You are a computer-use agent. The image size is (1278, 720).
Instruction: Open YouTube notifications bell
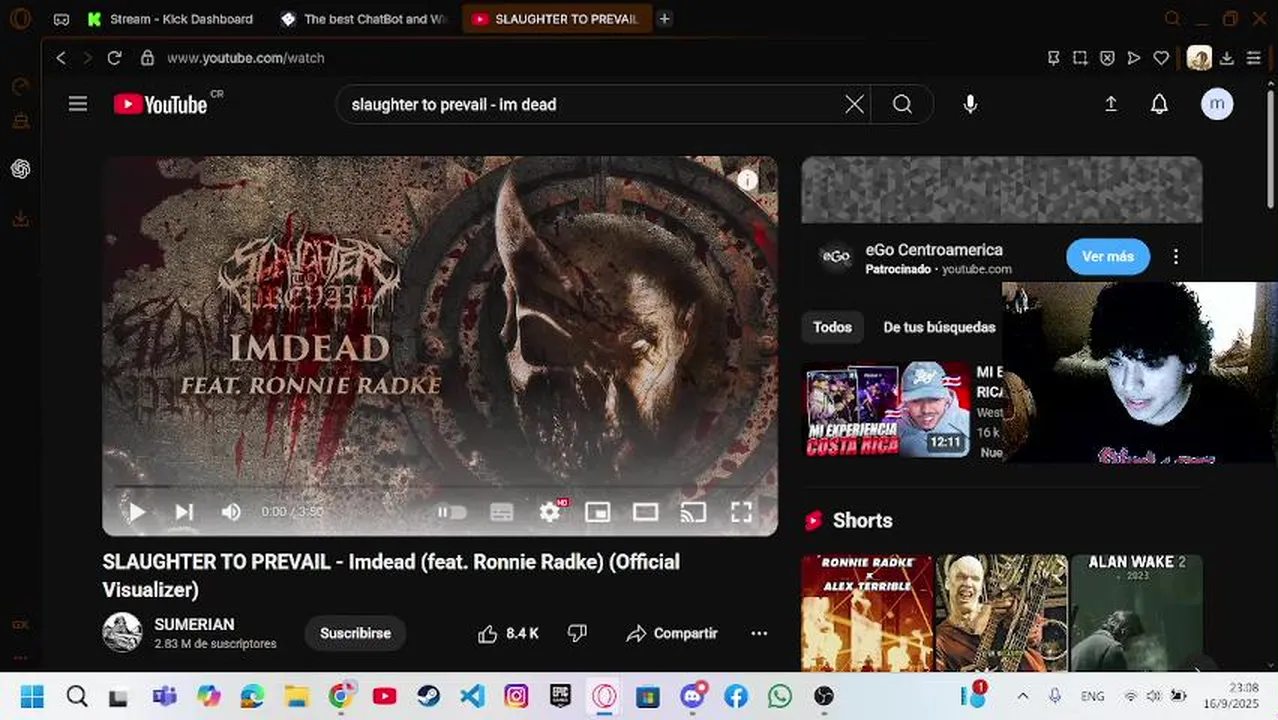[1159, 104]
